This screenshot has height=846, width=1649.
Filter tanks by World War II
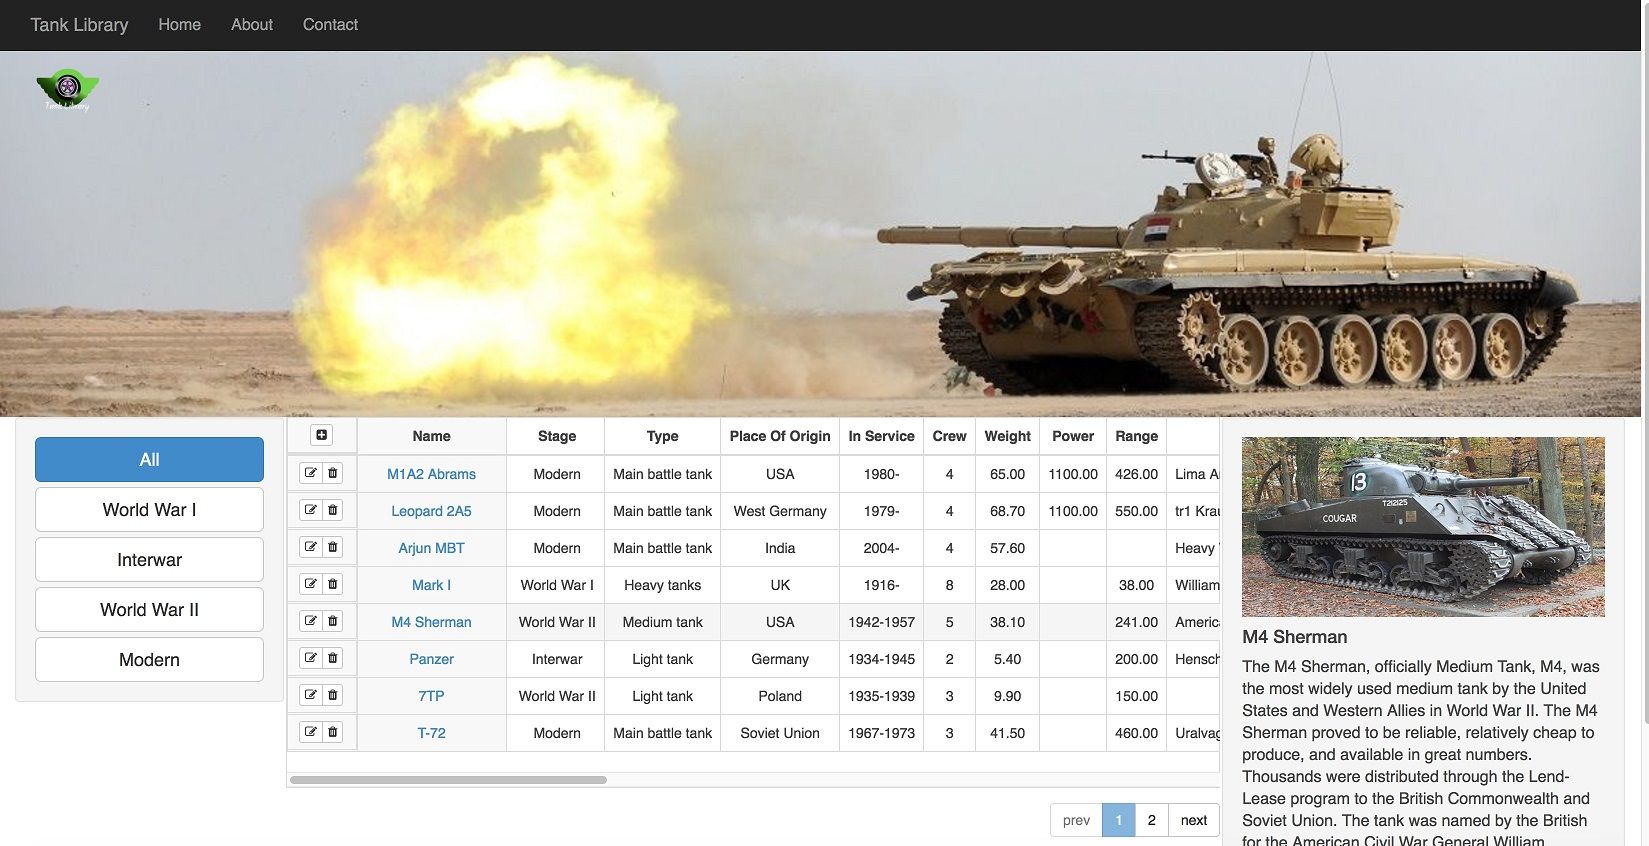pyautogui.click(x=149, y=610)
